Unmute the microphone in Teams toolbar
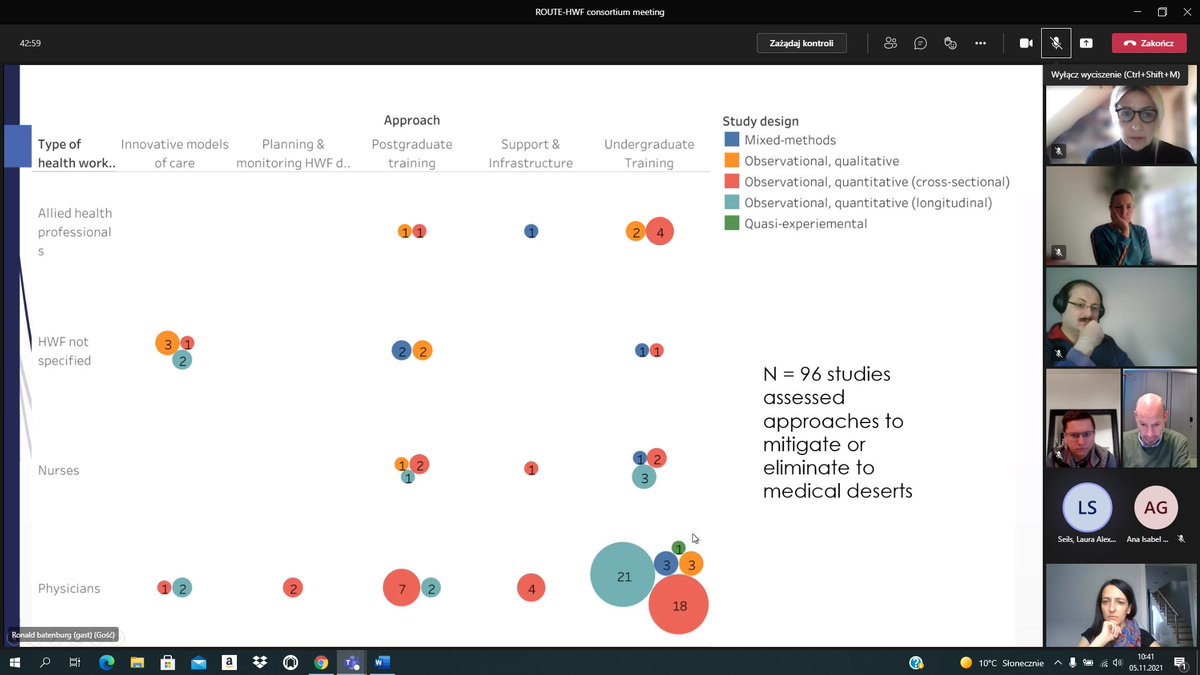The width and height of the screenshot is (1200, 675). (x=1055, y=43)
